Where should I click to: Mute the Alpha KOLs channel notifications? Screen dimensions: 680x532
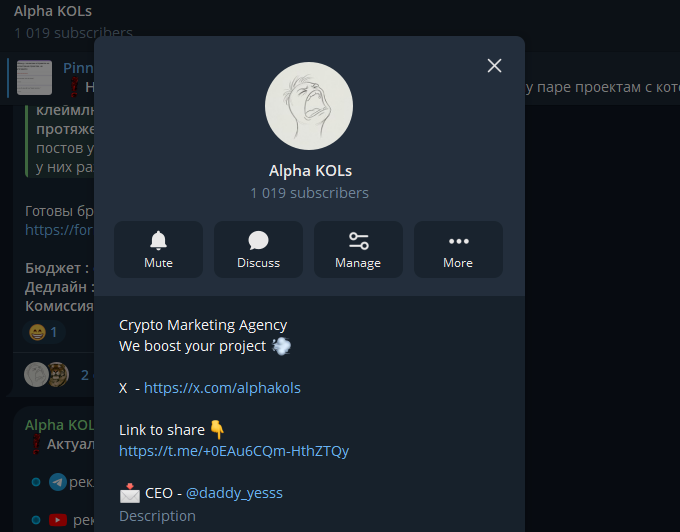click(158, 249)
